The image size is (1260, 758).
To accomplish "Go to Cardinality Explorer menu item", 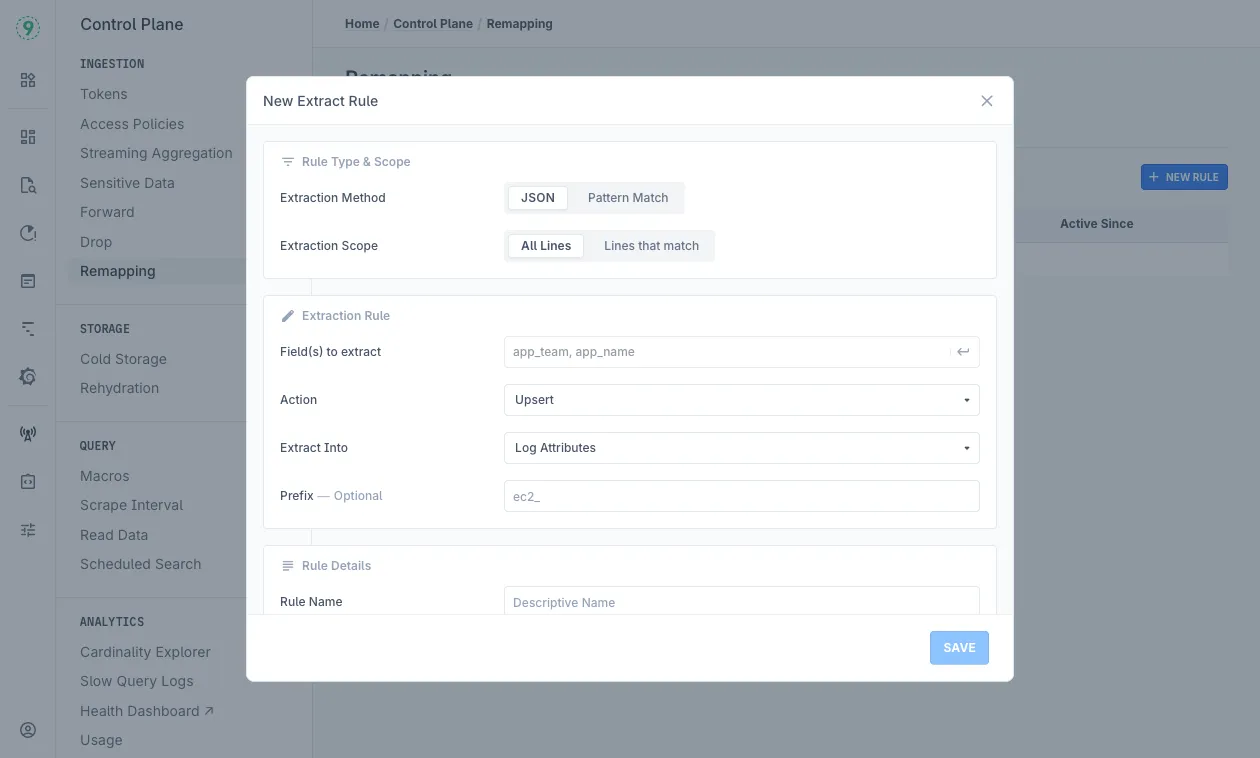I will click(145, 652).
